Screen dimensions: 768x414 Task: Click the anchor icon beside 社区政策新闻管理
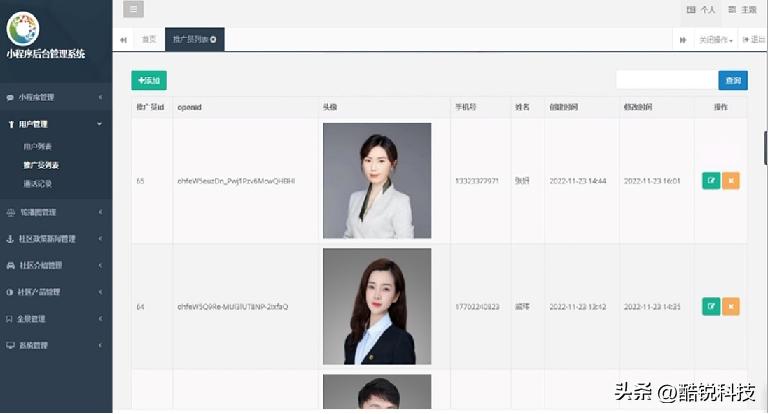pos(10,239)
